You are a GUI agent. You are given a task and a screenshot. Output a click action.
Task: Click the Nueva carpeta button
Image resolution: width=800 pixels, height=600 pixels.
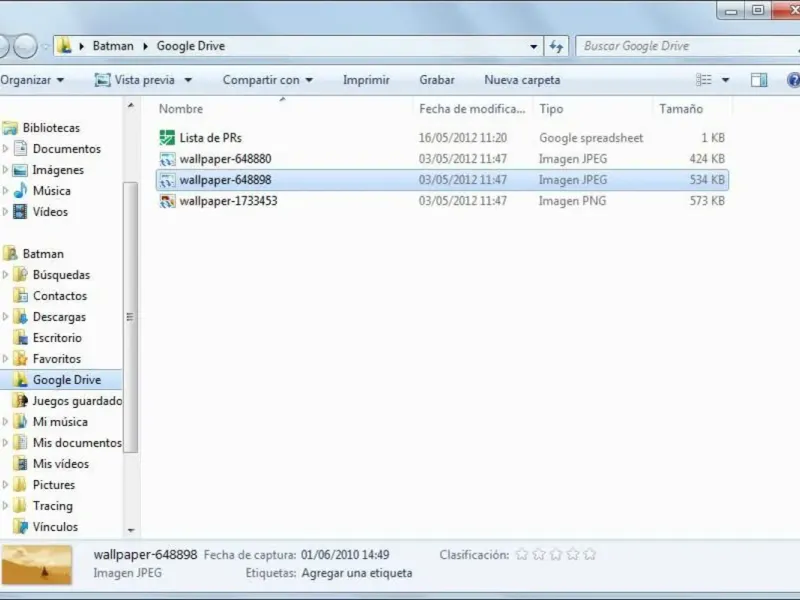pyautogui.click(x=522, y=80)
